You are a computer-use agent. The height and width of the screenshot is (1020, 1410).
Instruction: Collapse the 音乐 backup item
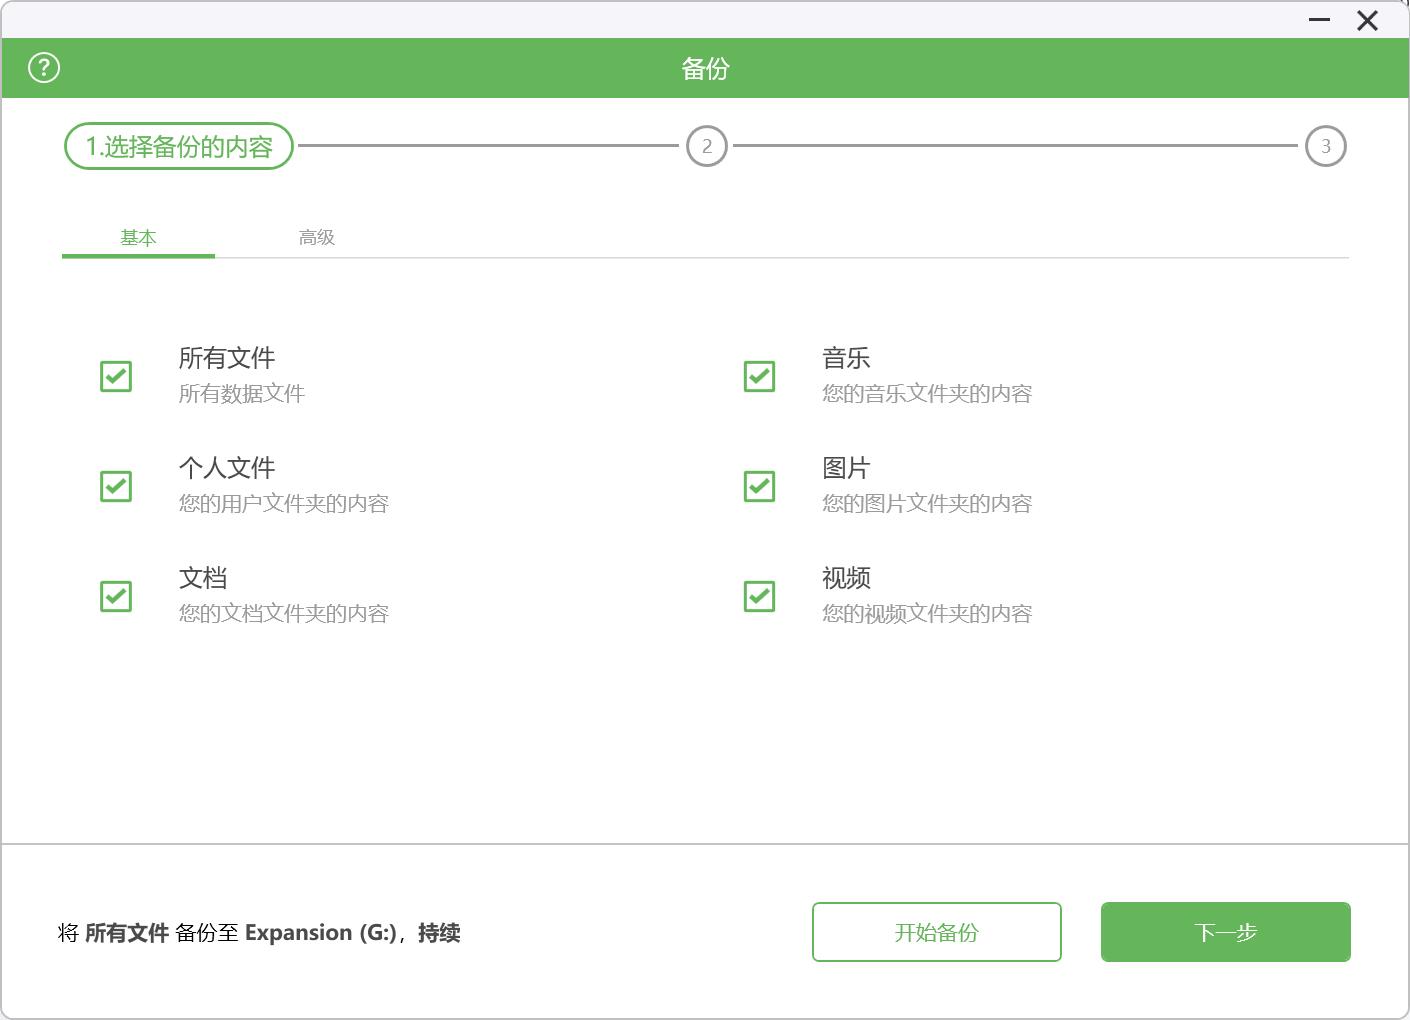[x=758, y=376]
